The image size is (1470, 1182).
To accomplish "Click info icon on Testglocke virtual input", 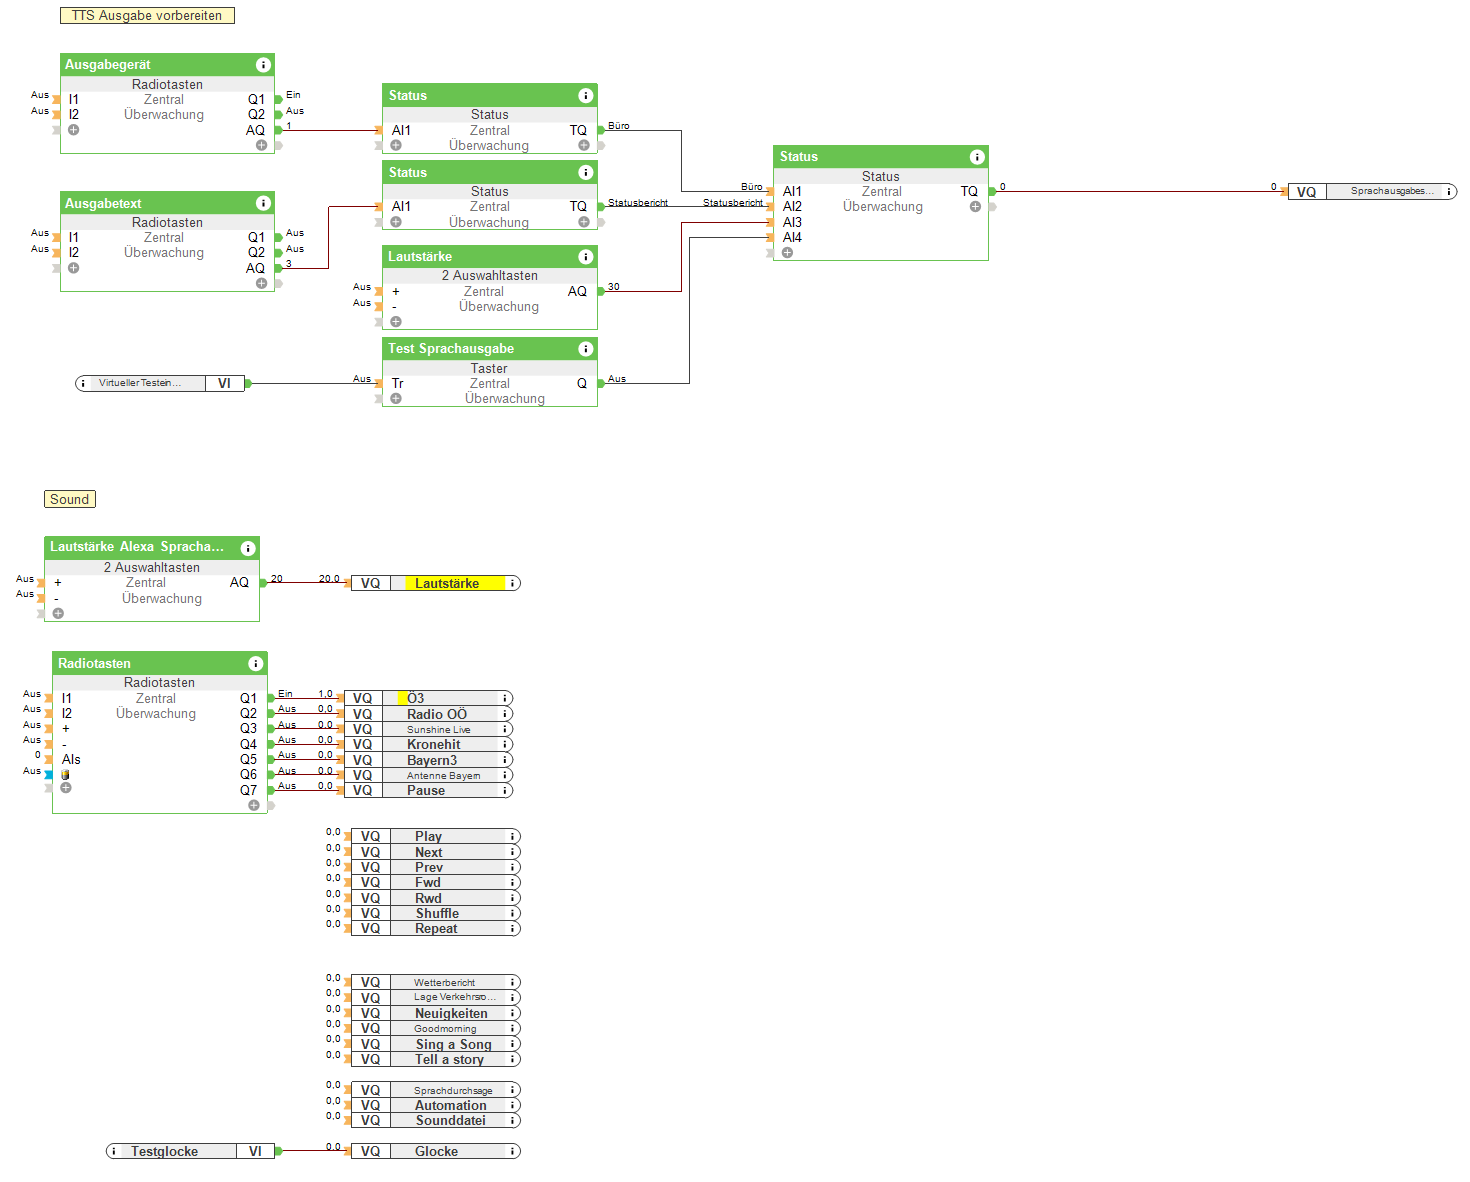I will 114,1151.
